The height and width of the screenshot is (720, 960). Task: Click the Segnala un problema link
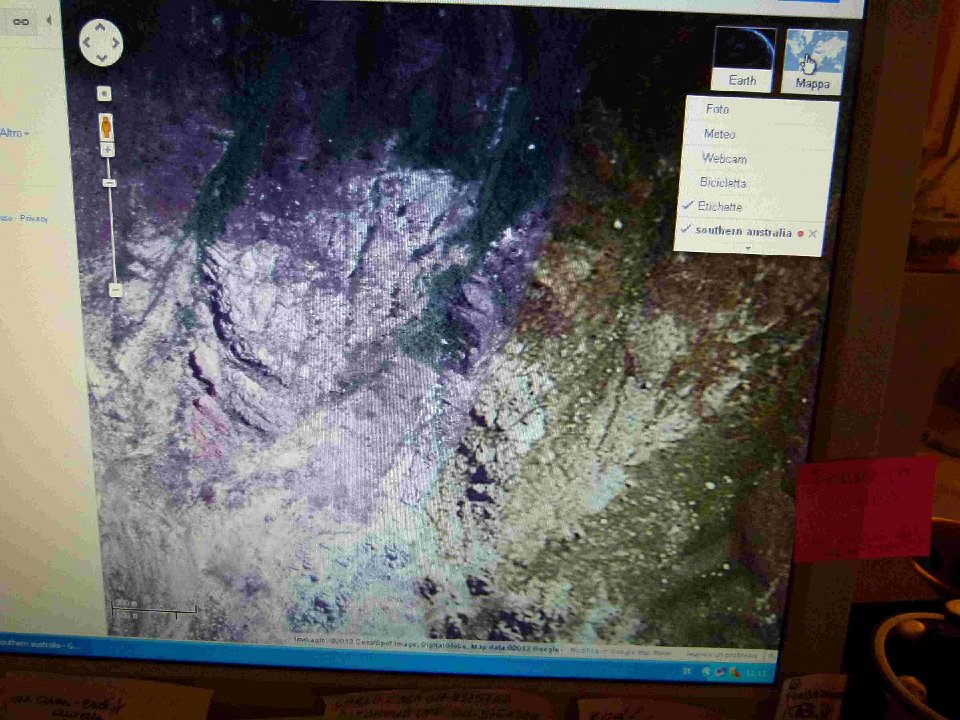click(722, 654)
